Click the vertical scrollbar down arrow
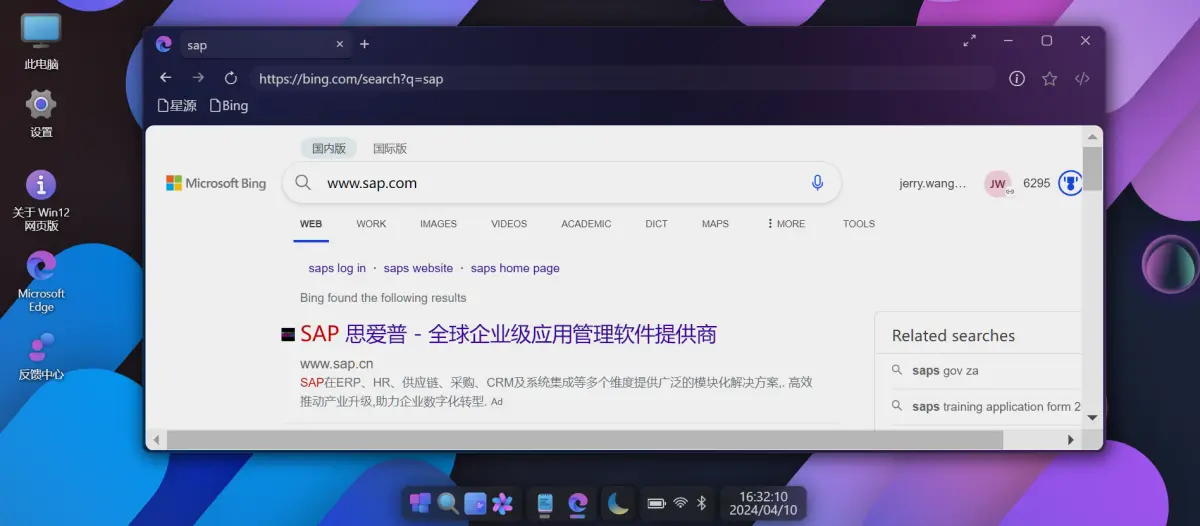This screenshot has width=1200, height=526. point(1092,418)
